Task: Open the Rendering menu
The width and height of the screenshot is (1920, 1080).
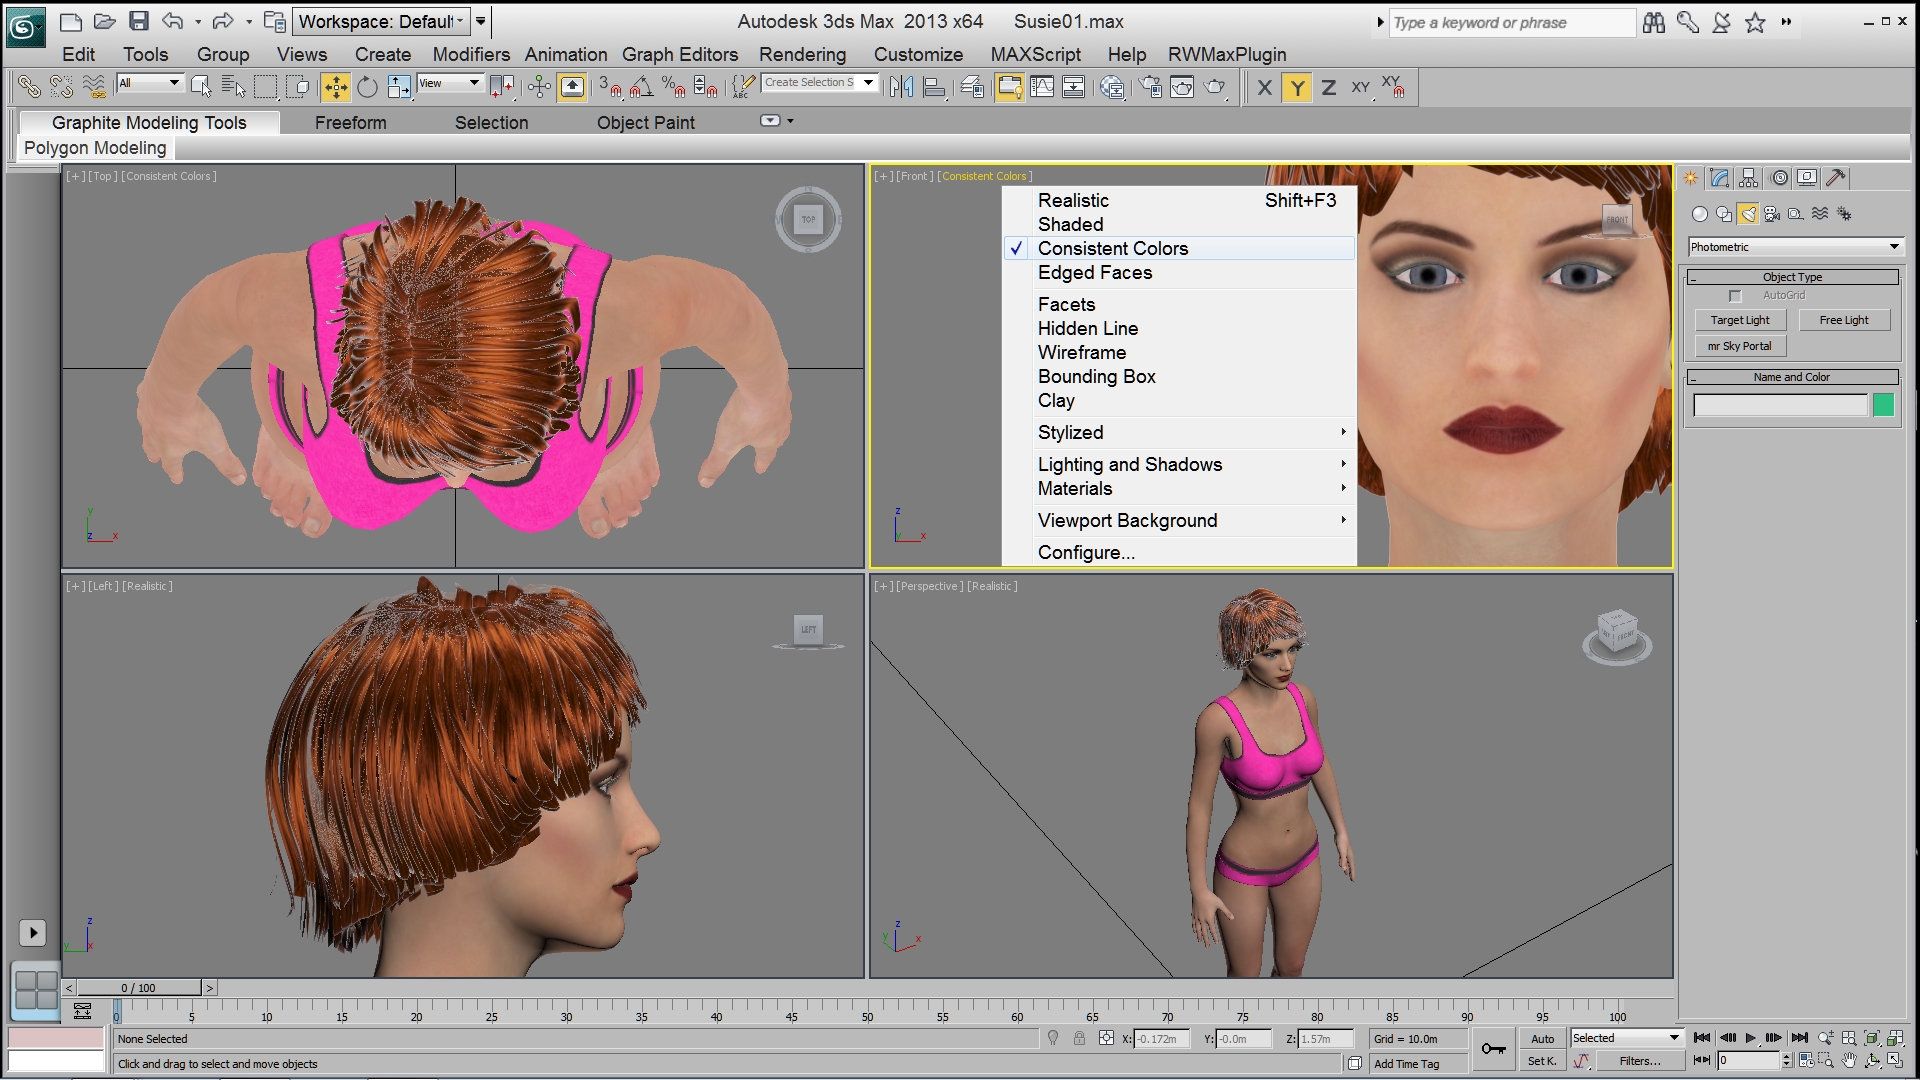Action: [x=802, y=54]
